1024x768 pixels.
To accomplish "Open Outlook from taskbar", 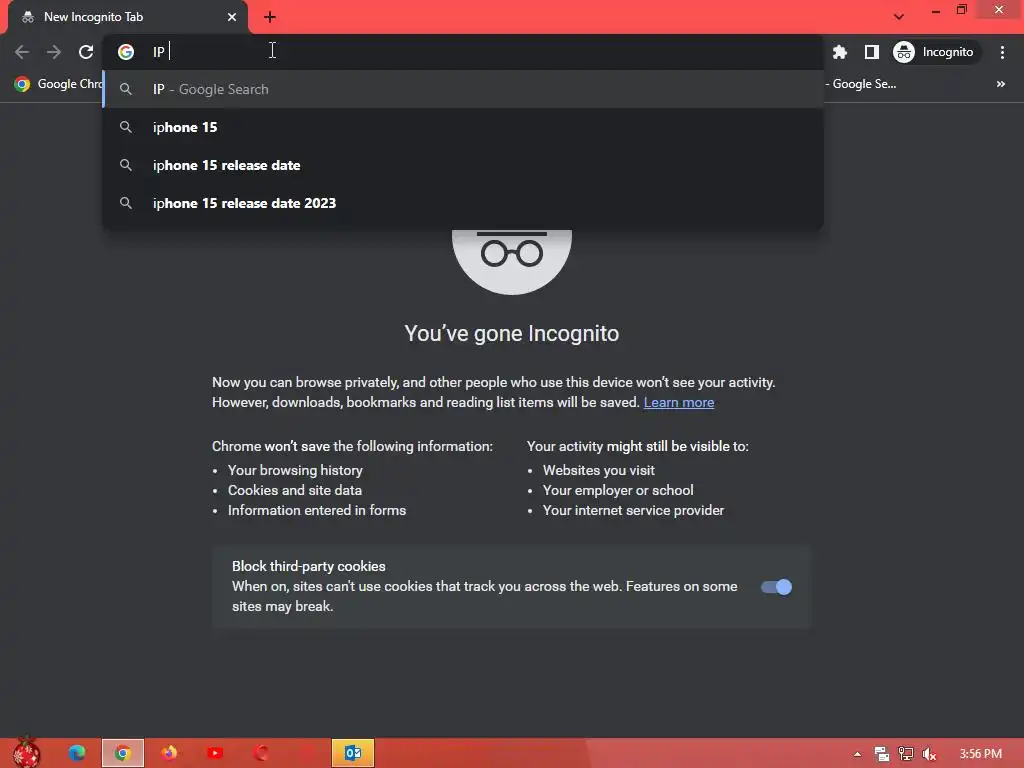I will point(353,753).
